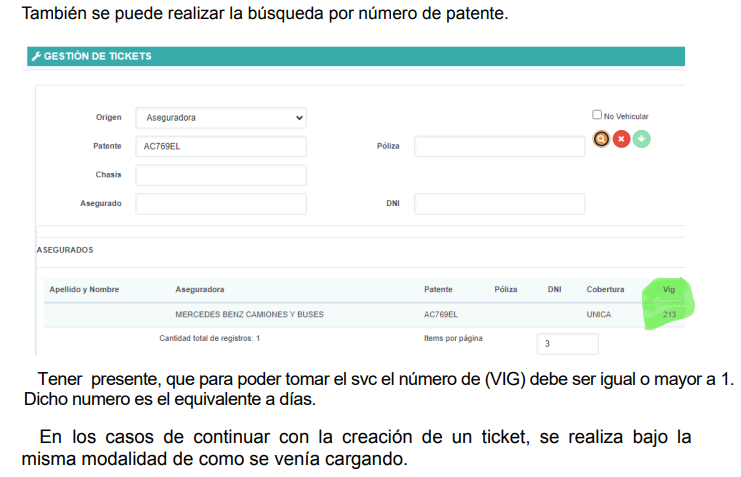Click the Cantidad total de registros text
The height and width of the screenshot is (477, 741).
[209, 338]
